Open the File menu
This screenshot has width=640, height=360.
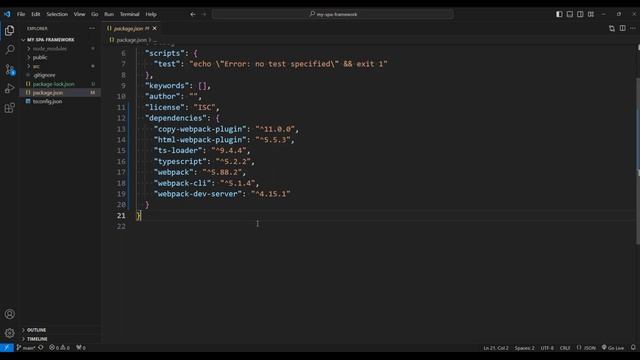click(x=21, y=14)
